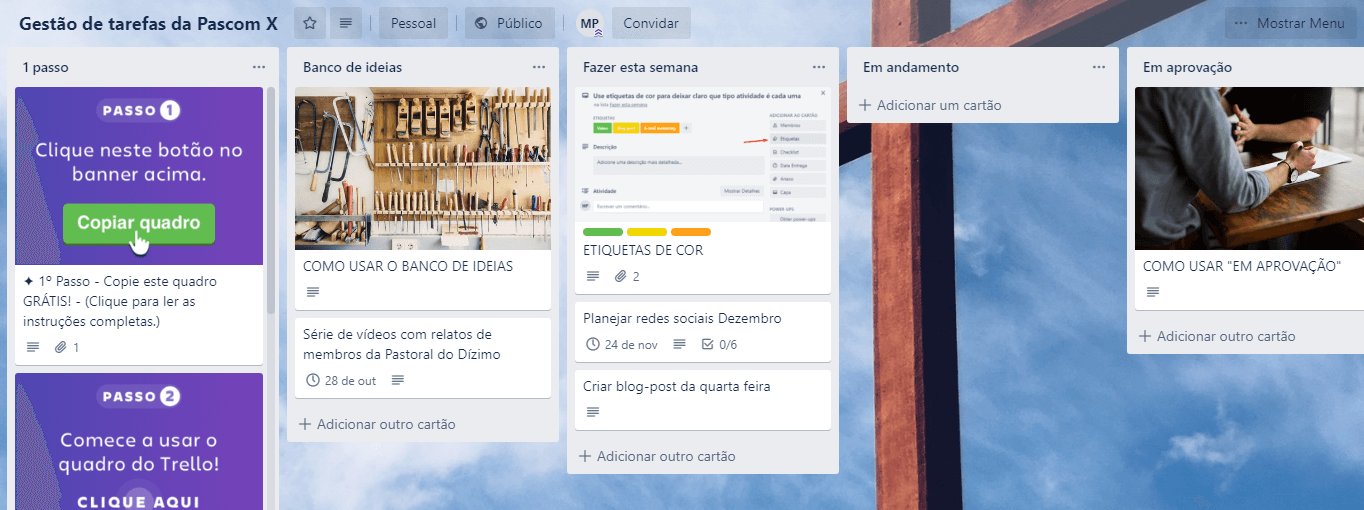The width and height of the screenshot is (1364, 510).
Task: Open list options for 1 passo
Action: (x=259, y=67)
